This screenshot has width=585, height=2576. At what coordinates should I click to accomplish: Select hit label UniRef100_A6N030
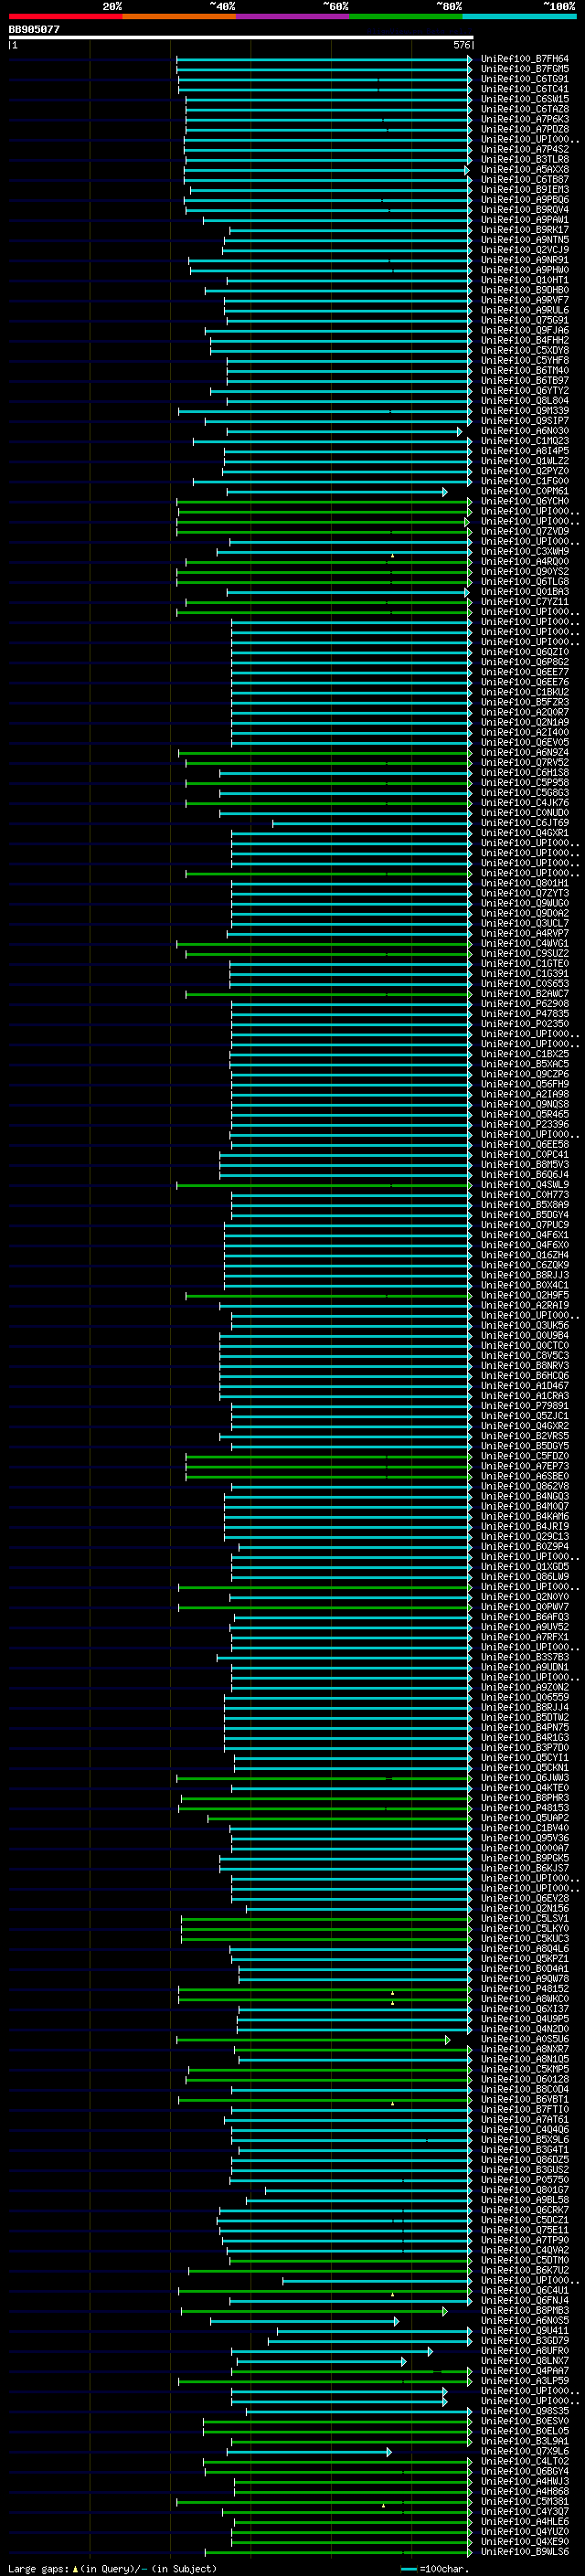[x=525, y=431]
